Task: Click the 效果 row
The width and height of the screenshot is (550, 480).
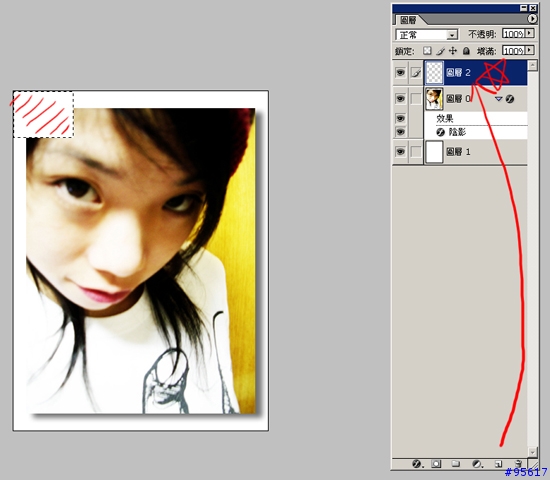Action: pos(476,119)
